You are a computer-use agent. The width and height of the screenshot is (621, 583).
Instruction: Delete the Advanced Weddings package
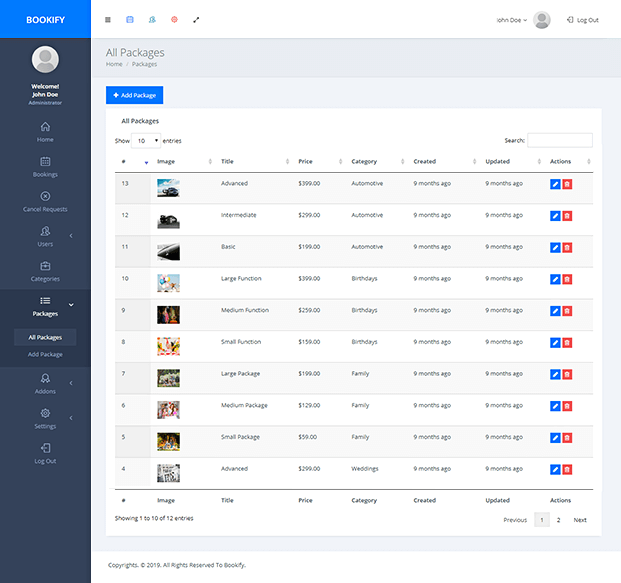567,469
